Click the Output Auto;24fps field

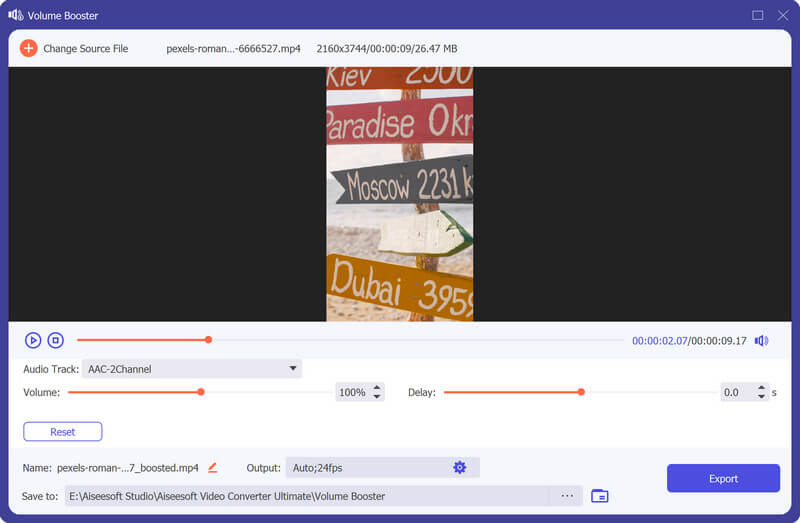point(383,467)
